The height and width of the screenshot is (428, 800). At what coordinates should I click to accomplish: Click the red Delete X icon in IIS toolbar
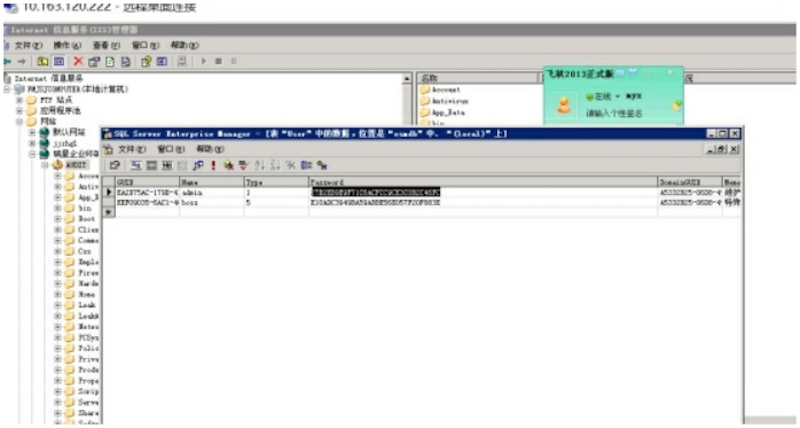77,62
